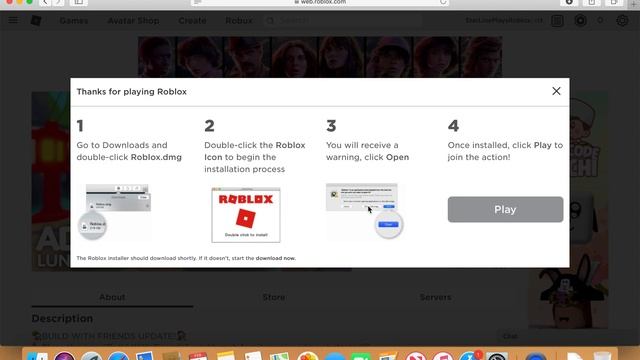The image size is (640, 360).
Task: Open the Roblox settings gear icon
Action: [622, 20]
